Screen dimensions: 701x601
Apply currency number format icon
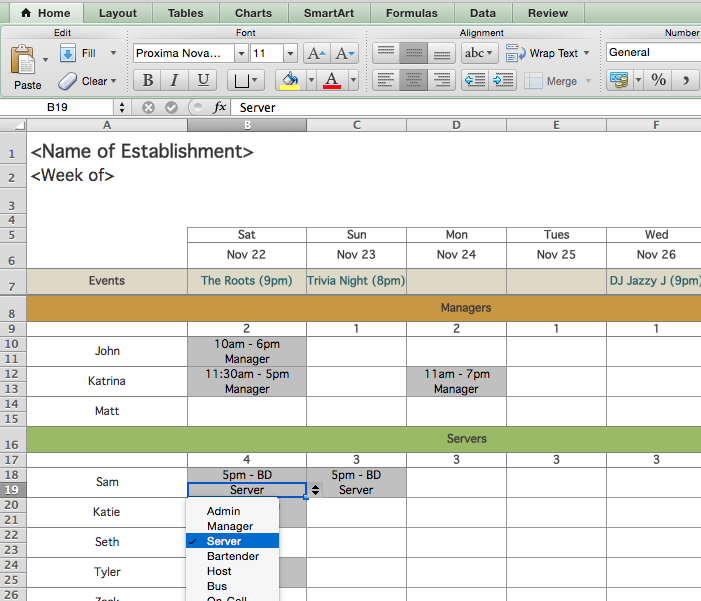[x=619, y=80]
